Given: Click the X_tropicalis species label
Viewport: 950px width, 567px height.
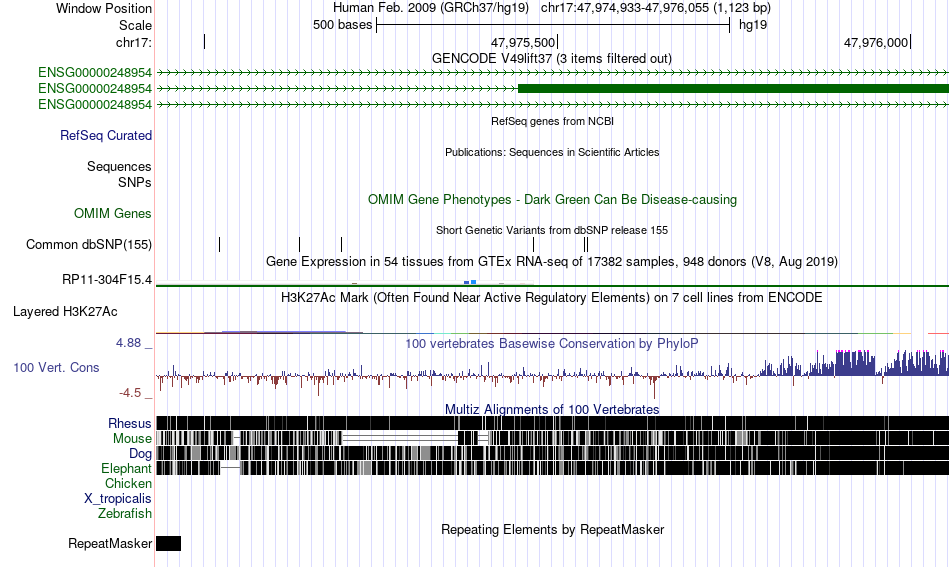Looking at the screenshot, I should tap(118, 499).
